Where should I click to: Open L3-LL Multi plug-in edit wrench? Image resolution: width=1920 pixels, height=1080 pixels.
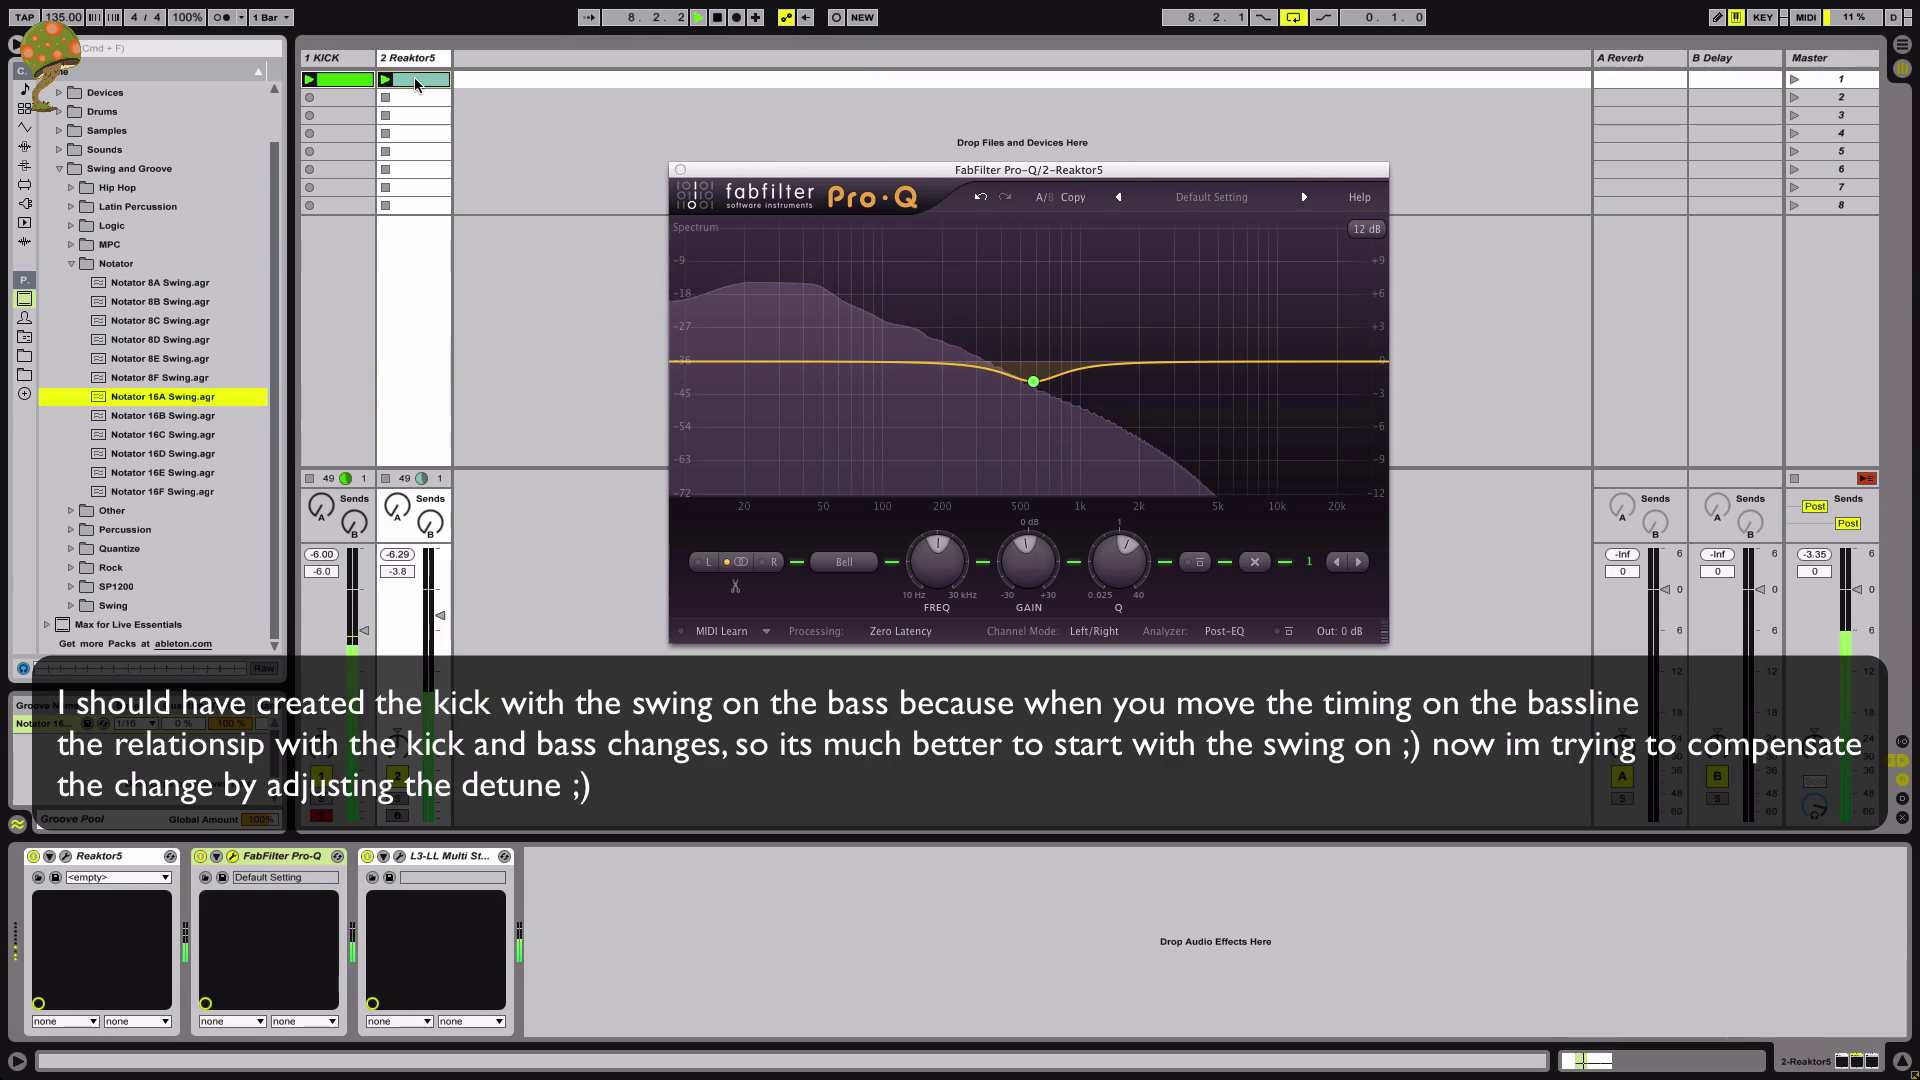click(399, 856)
